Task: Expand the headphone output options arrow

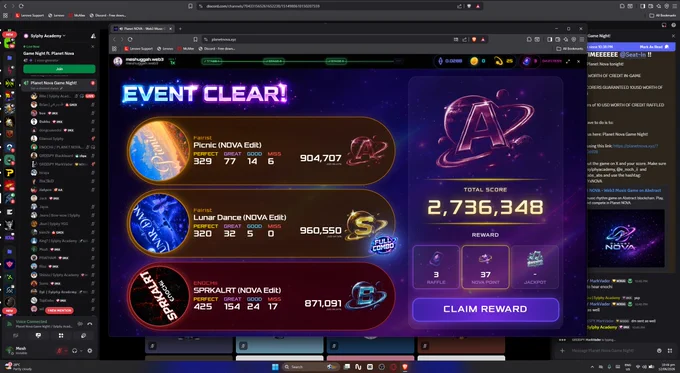Action: pos(81,350)
